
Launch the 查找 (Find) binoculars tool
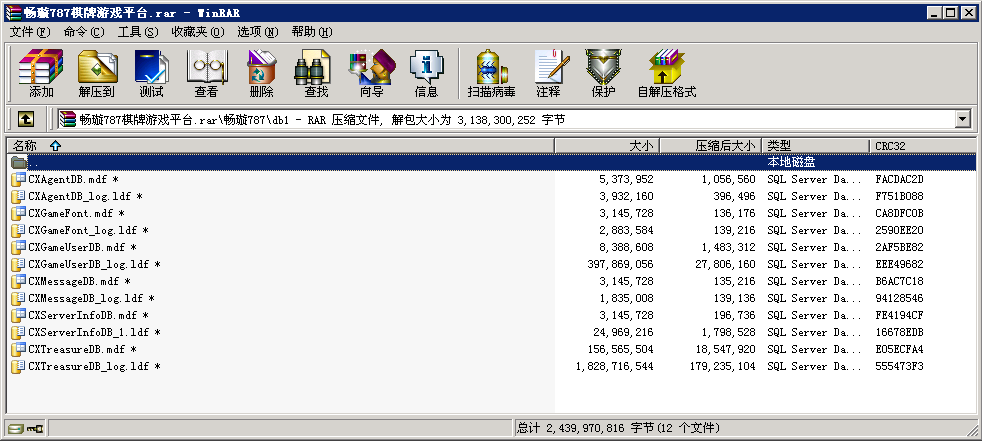click(x=316, y=73)
